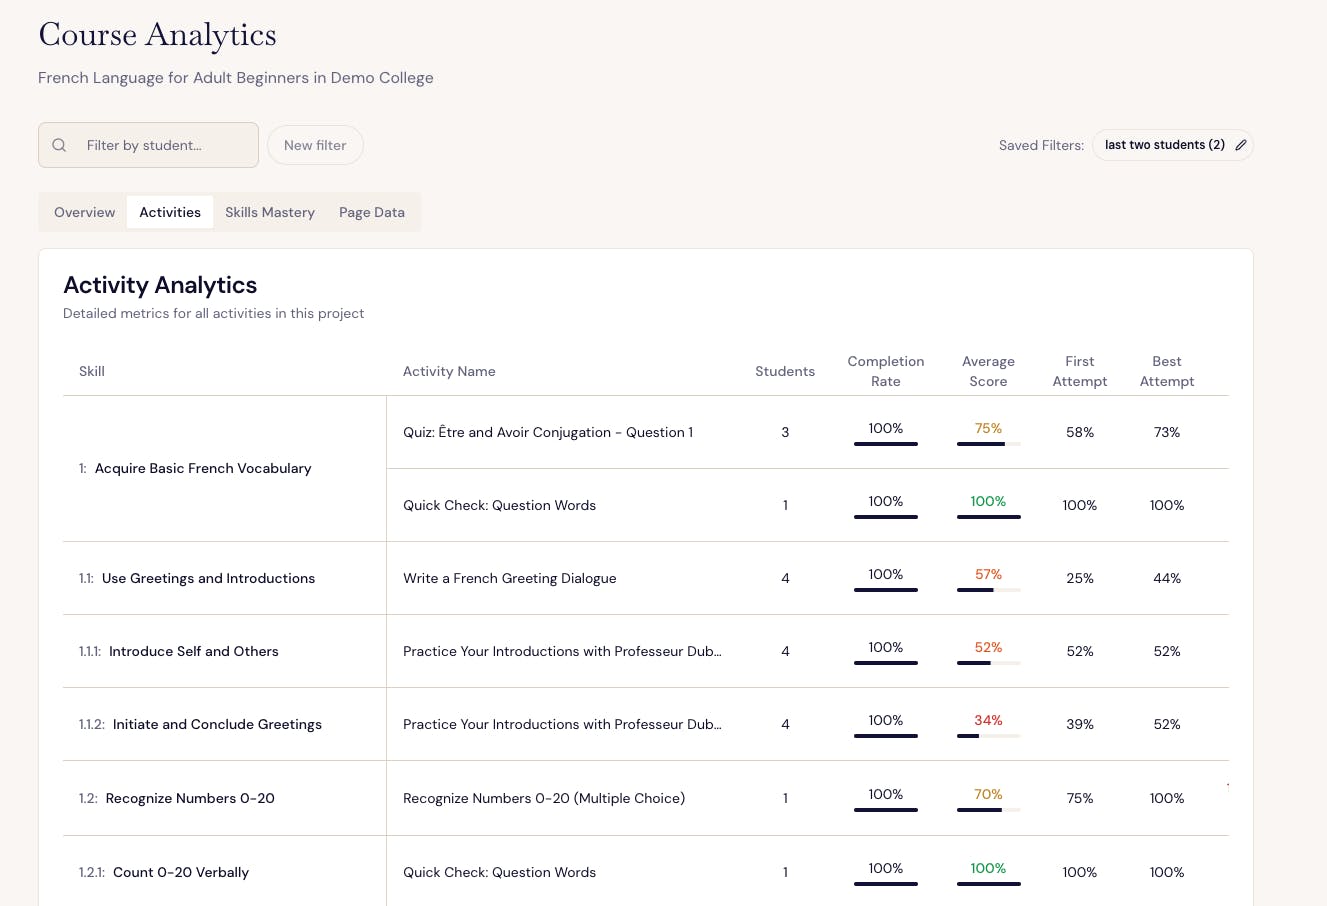Viewport: 1327px width, 906px height.
Task: Click the First Attempt column header
Action: (x=1079, y=371)
